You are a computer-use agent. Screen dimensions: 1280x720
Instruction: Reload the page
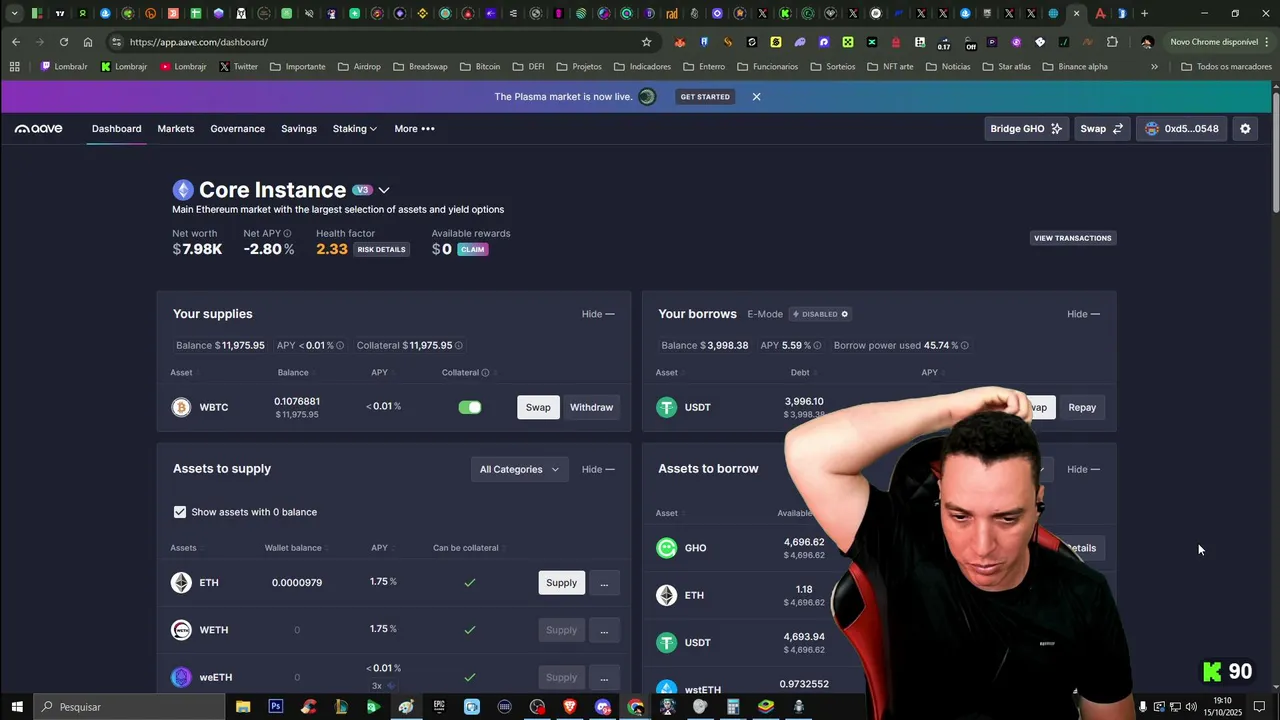coord(64,42)
